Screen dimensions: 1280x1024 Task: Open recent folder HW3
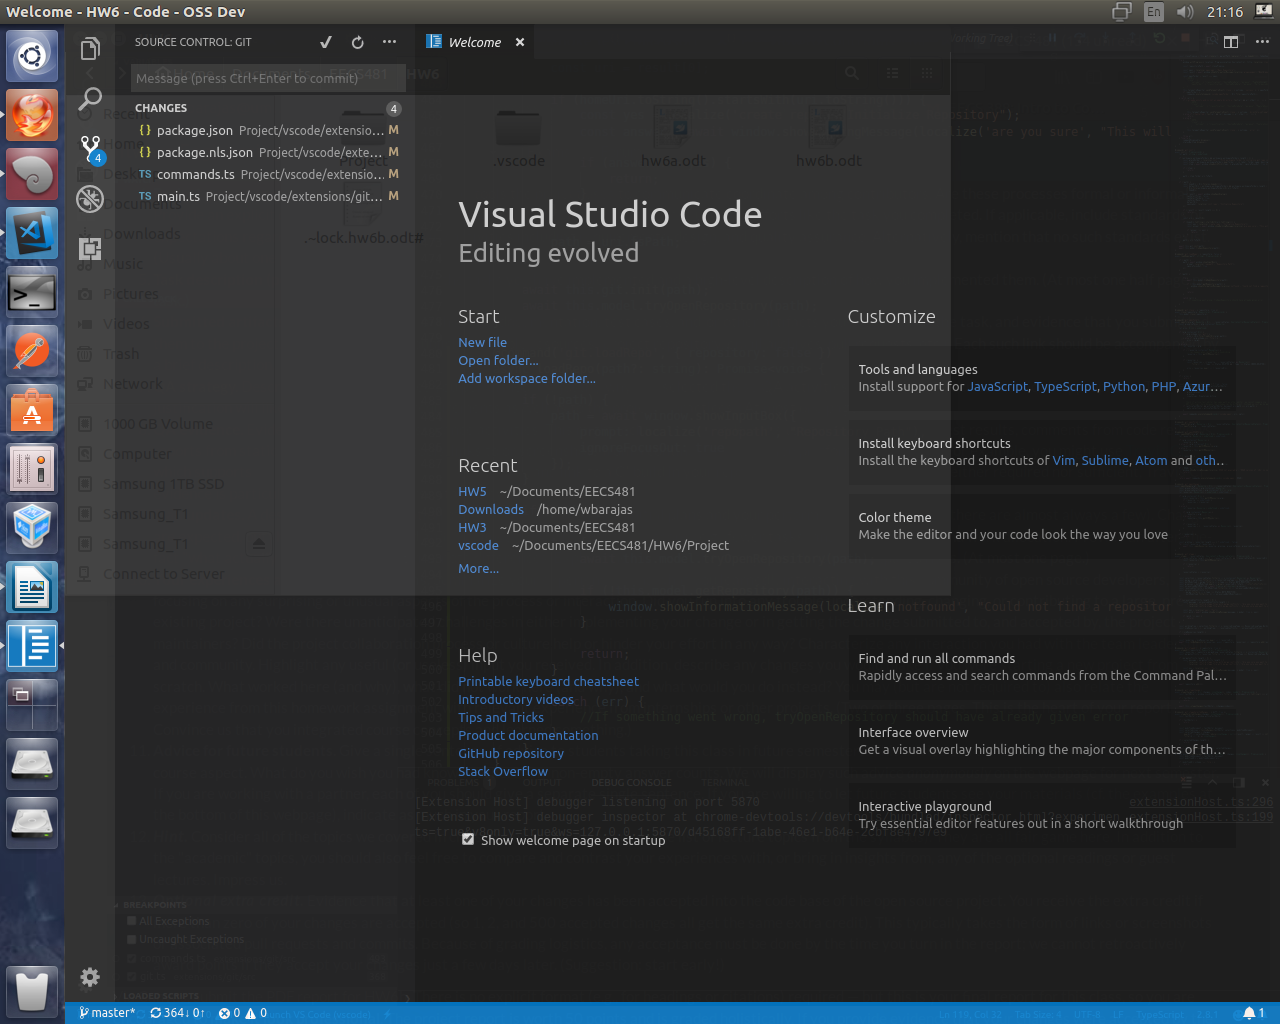click(472, 527)
